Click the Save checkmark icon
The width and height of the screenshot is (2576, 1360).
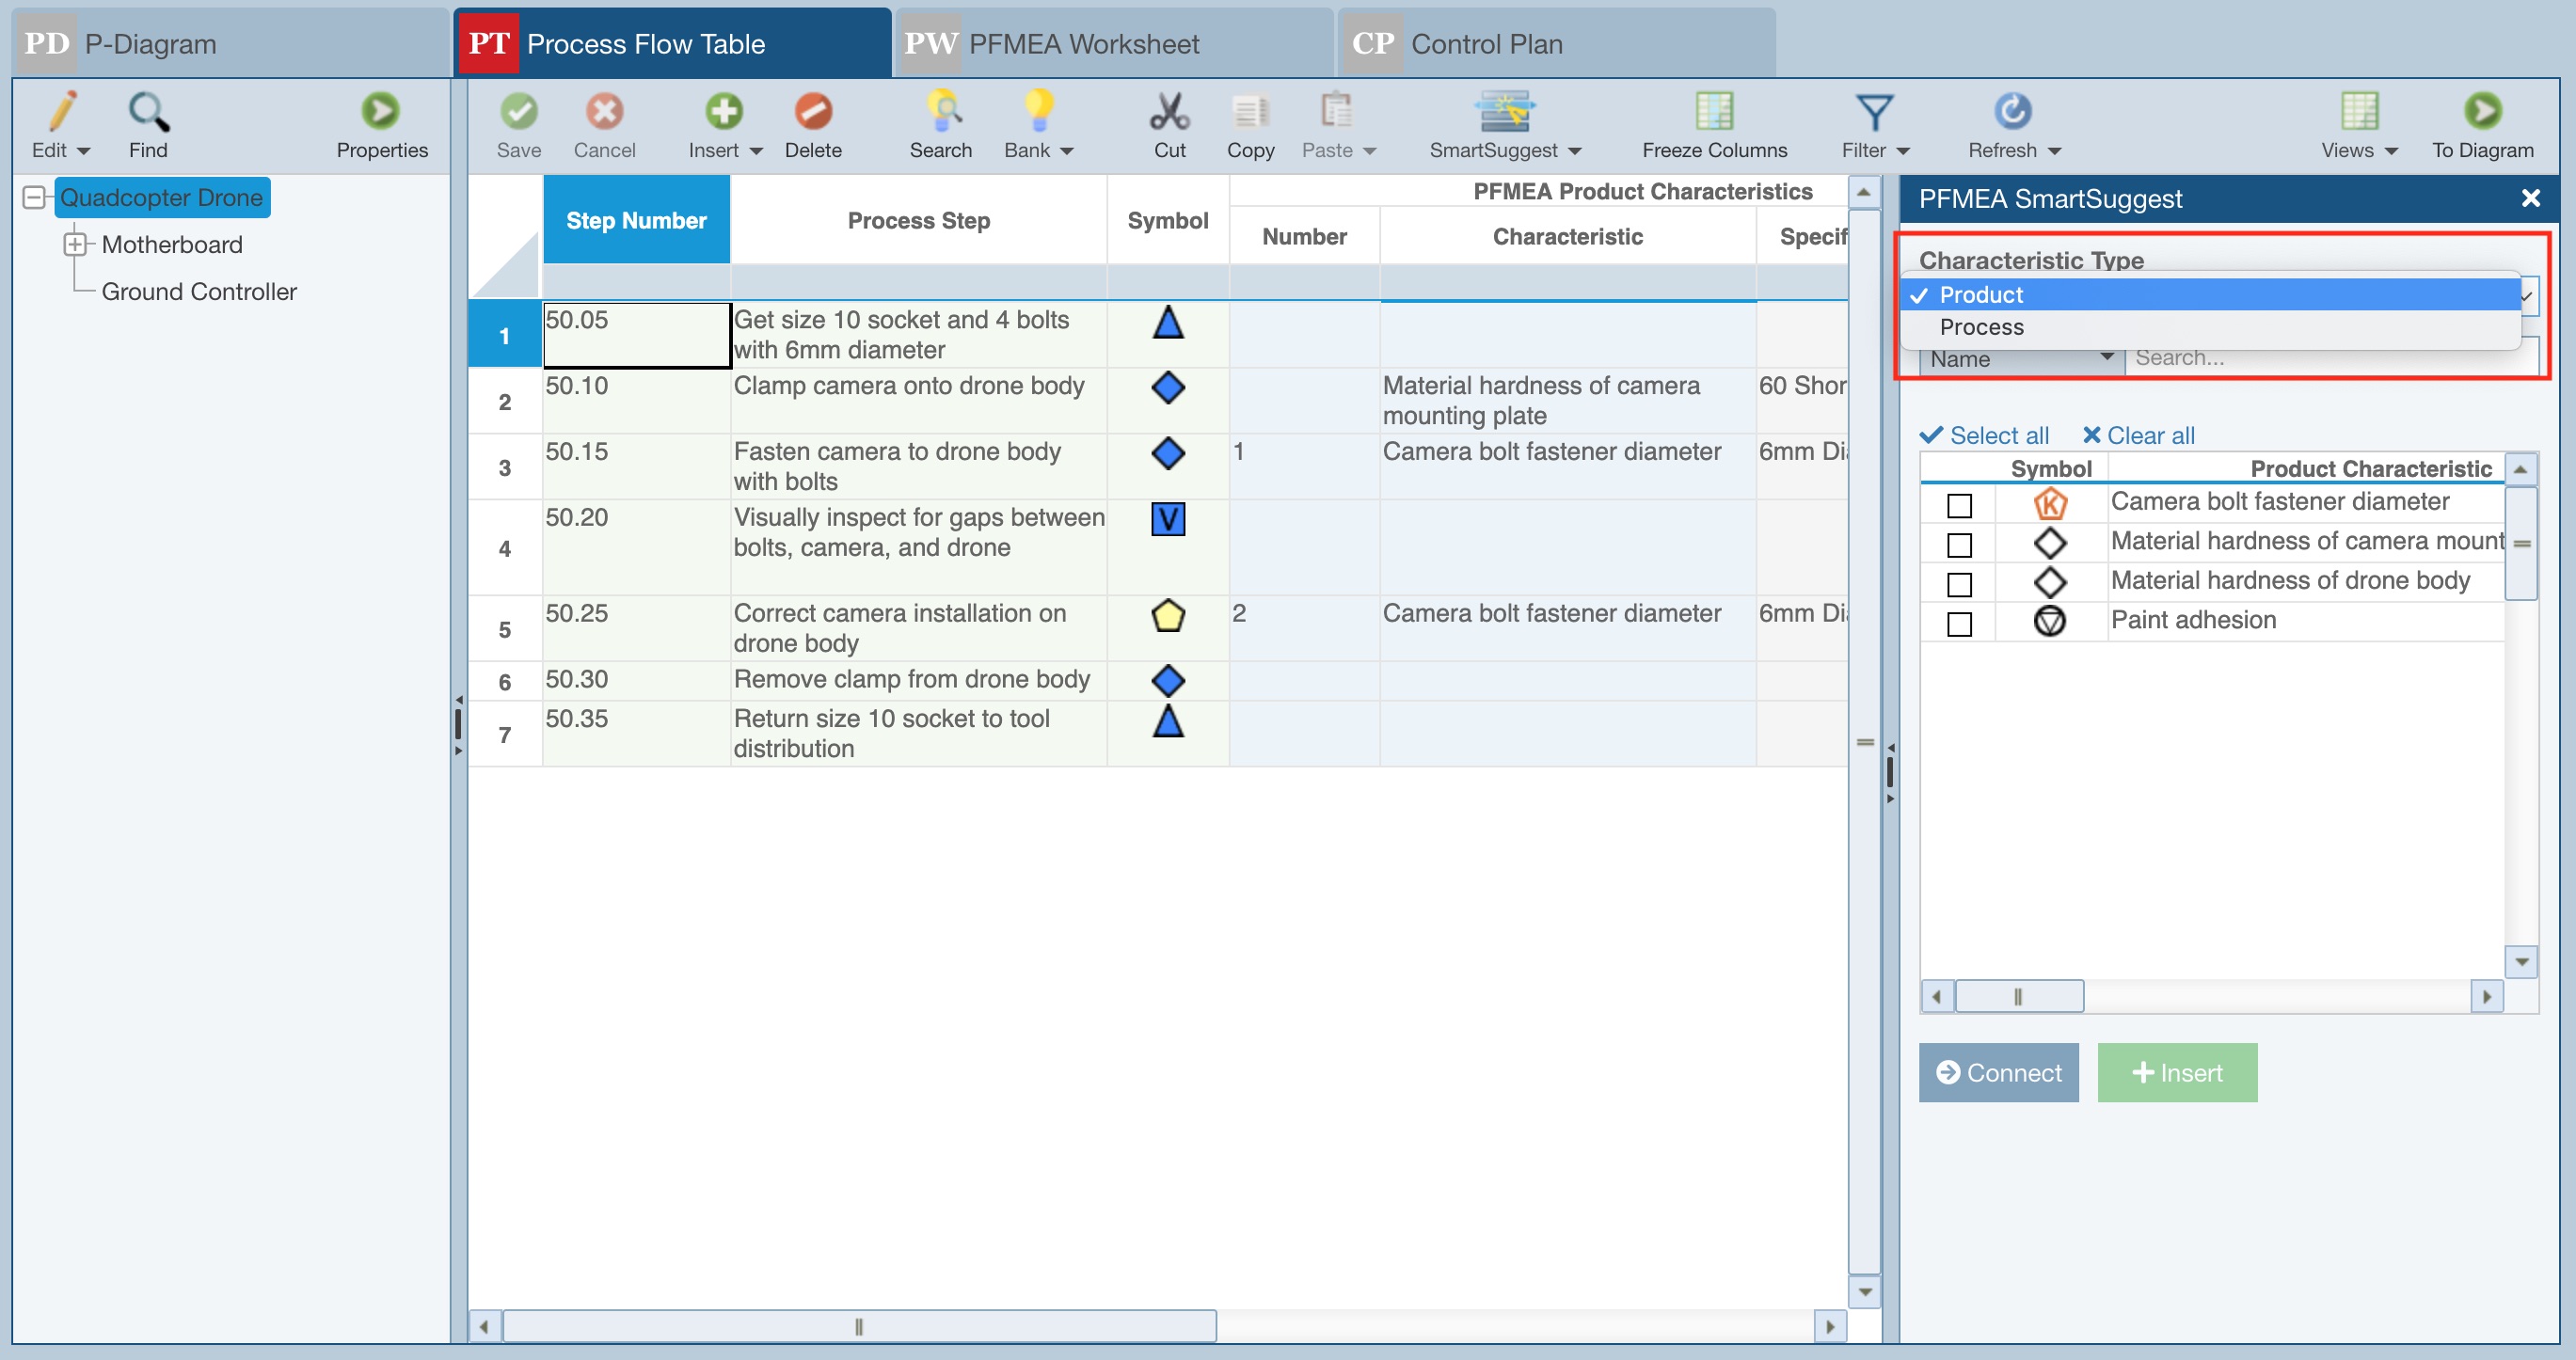[x=518, y=112]
